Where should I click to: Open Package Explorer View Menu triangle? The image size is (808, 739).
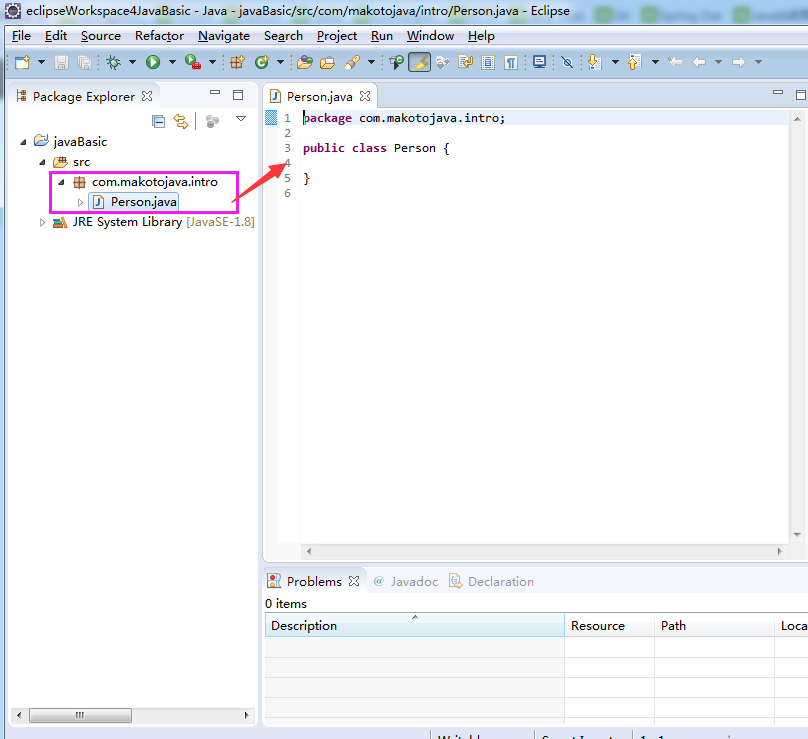[x=241, y=119]
